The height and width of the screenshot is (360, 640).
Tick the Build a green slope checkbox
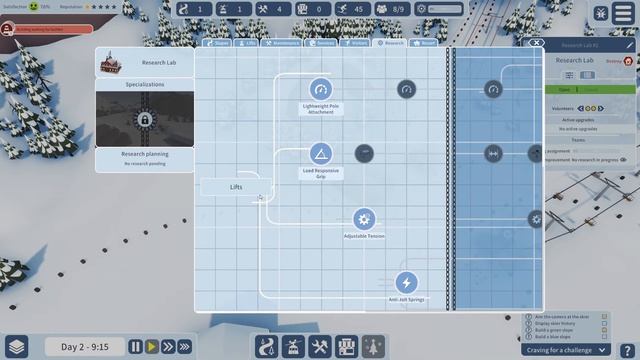[604, 330]
